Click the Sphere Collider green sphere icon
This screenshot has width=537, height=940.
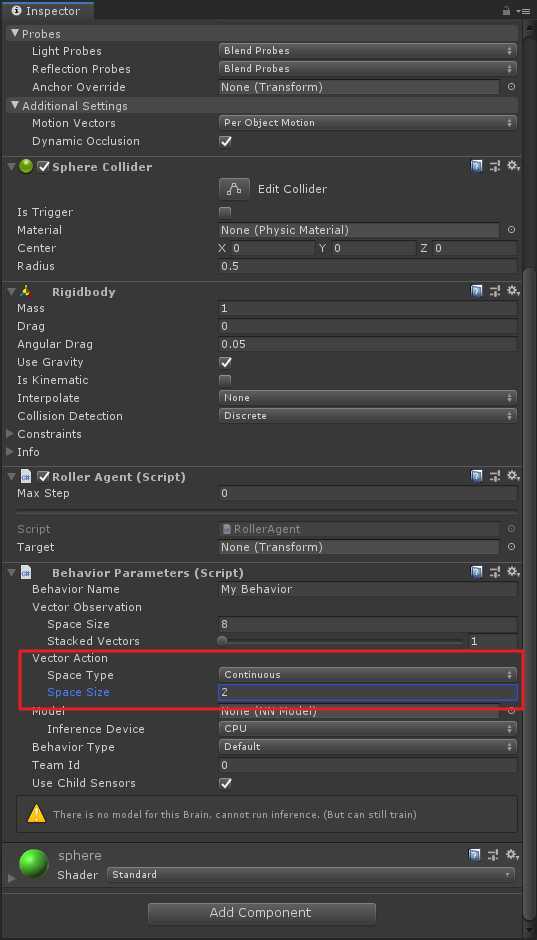(x=26, y=167)
